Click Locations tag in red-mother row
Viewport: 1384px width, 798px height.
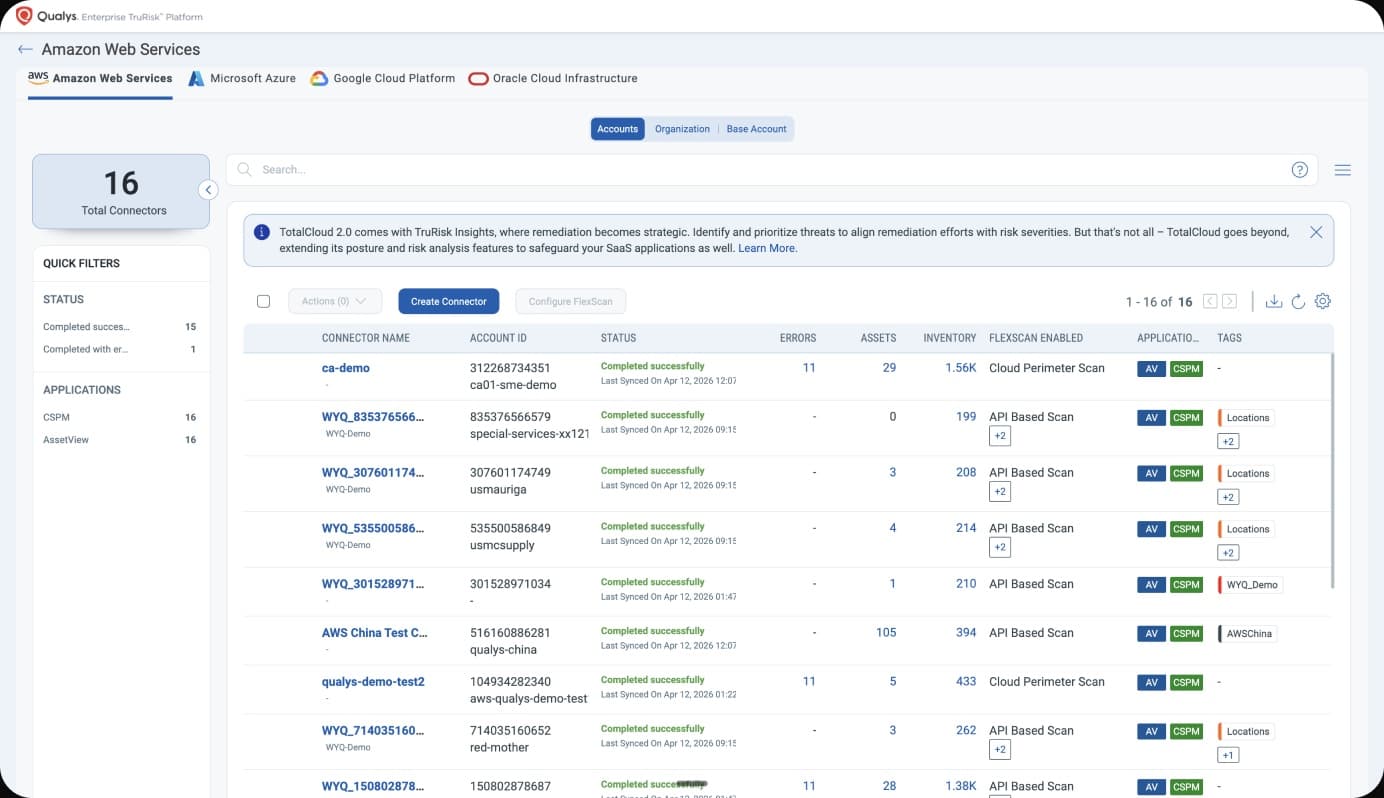click(1246, 732)
